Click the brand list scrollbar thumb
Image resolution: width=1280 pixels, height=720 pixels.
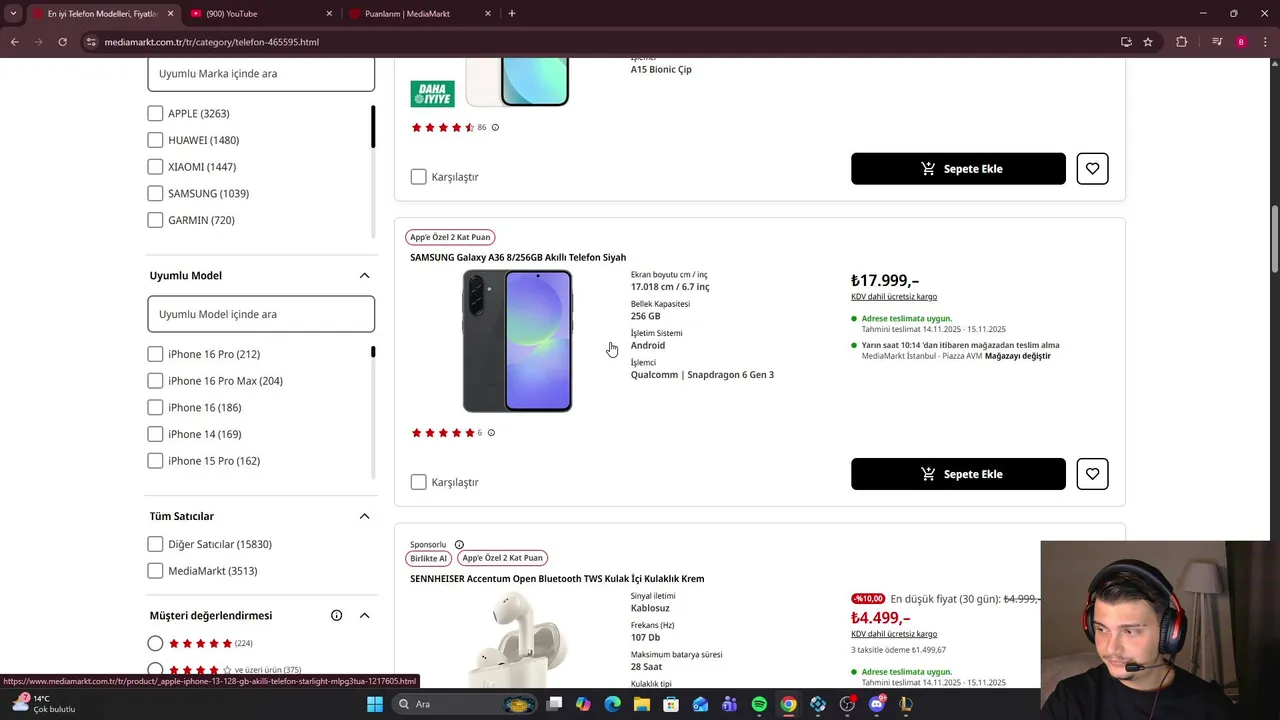coord(373,127)
